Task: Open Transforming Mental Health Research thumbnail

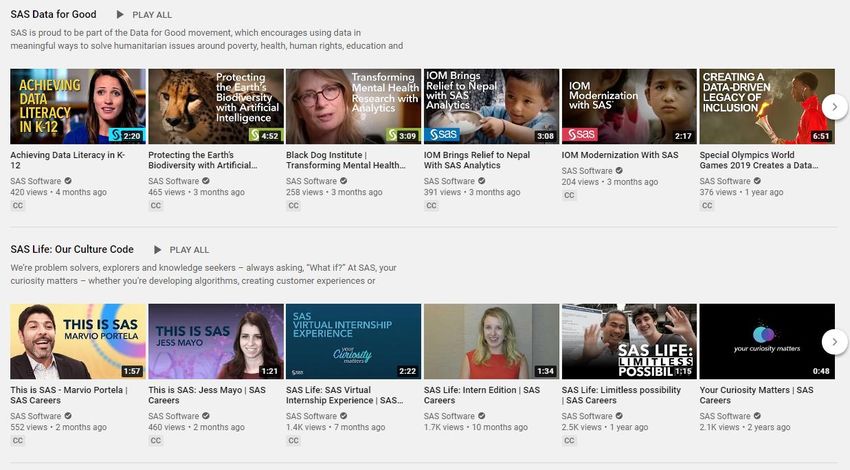Action: pyautogui.click(x=353, y=106)
